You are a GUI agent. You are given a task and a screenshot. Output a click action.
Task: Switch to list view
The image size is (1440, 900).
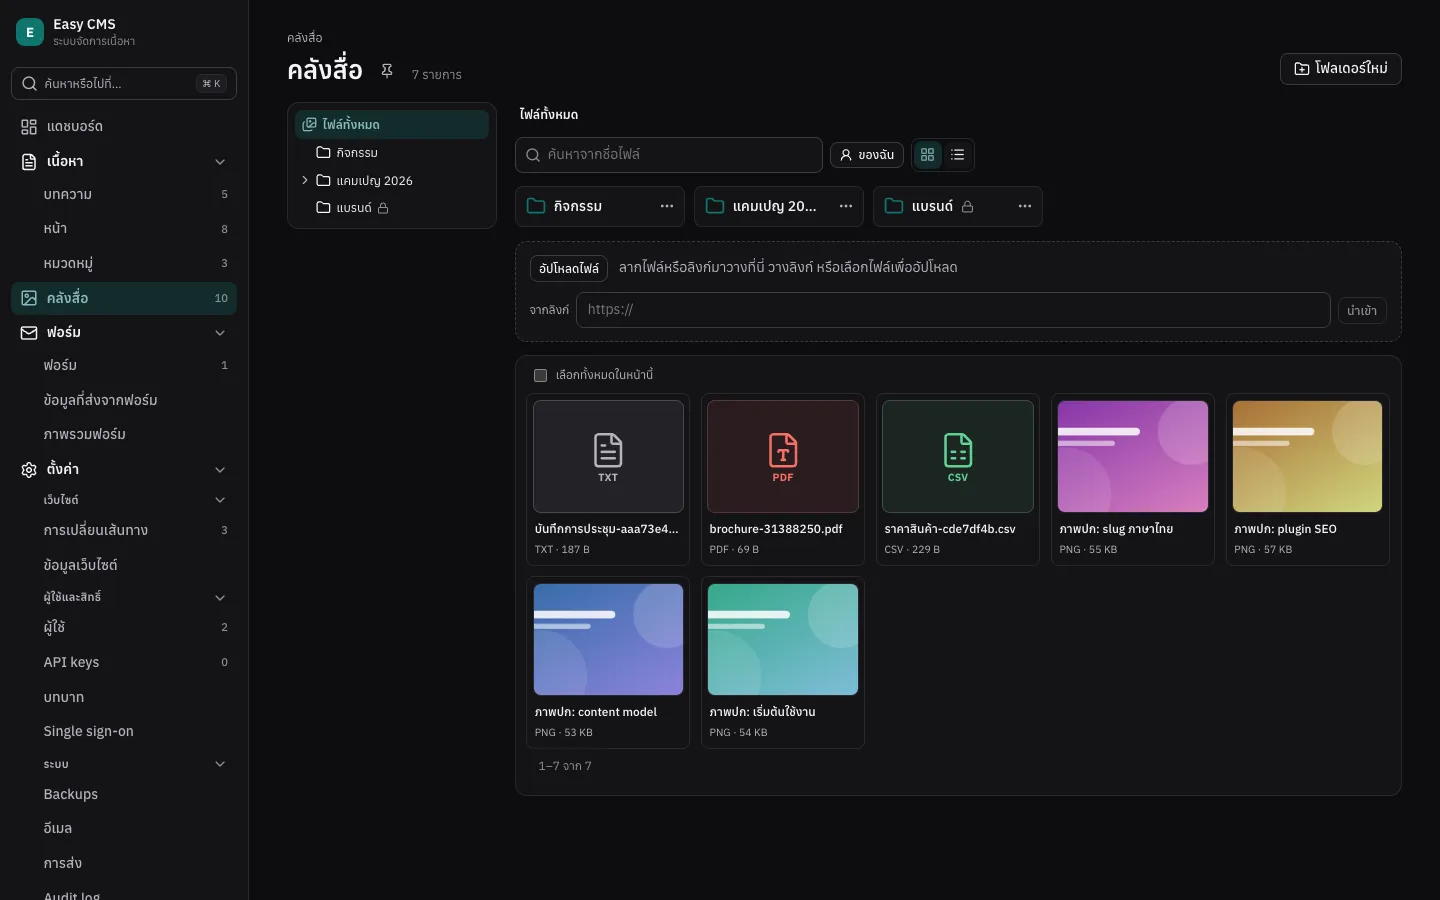click(958, 155)
